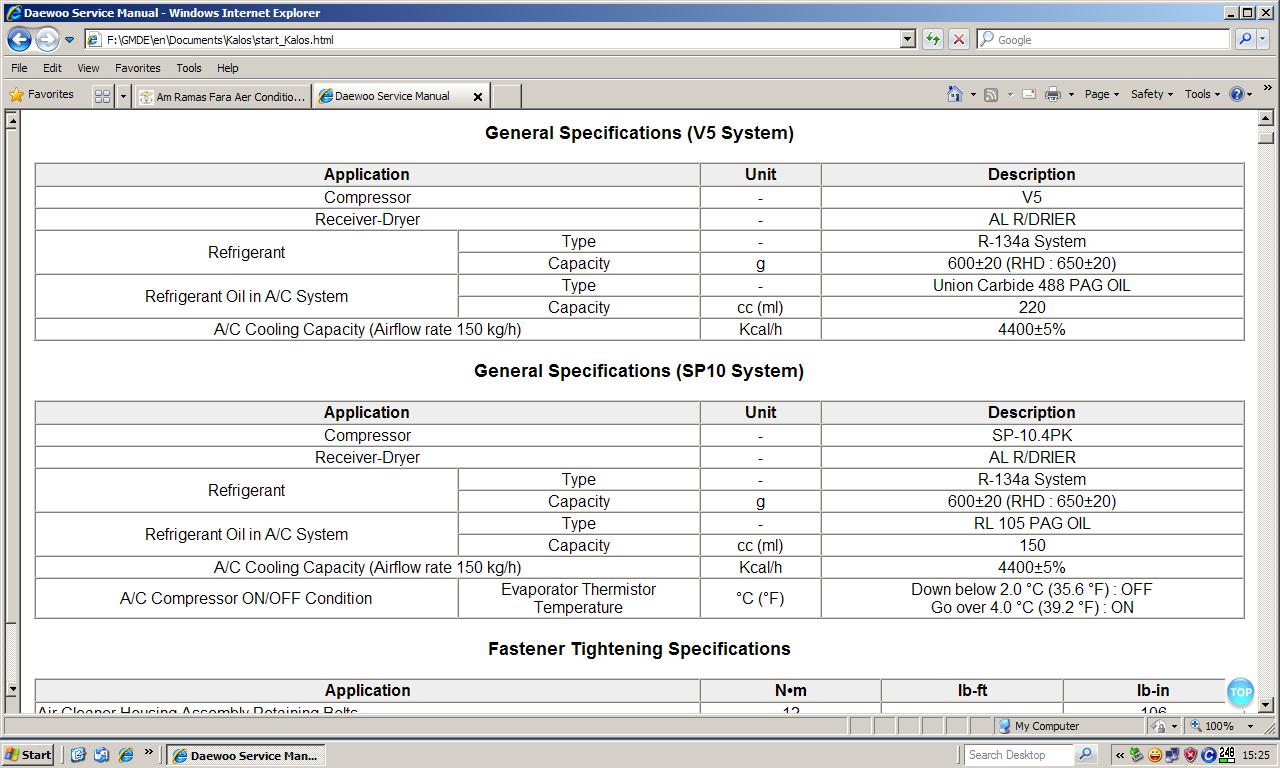
Task: Click the blue TOP floating button
Action: click(1240, 692)
